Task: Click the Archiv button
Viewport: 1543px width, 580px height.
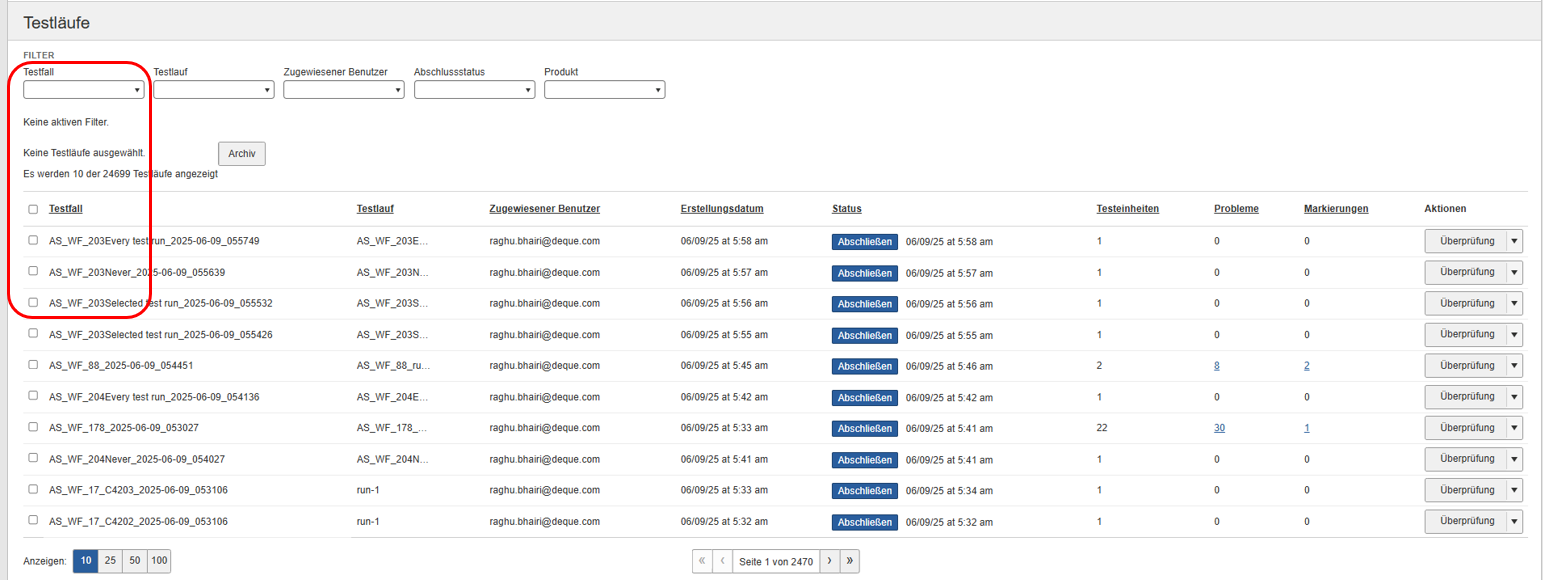Action: tap(241, 154)
